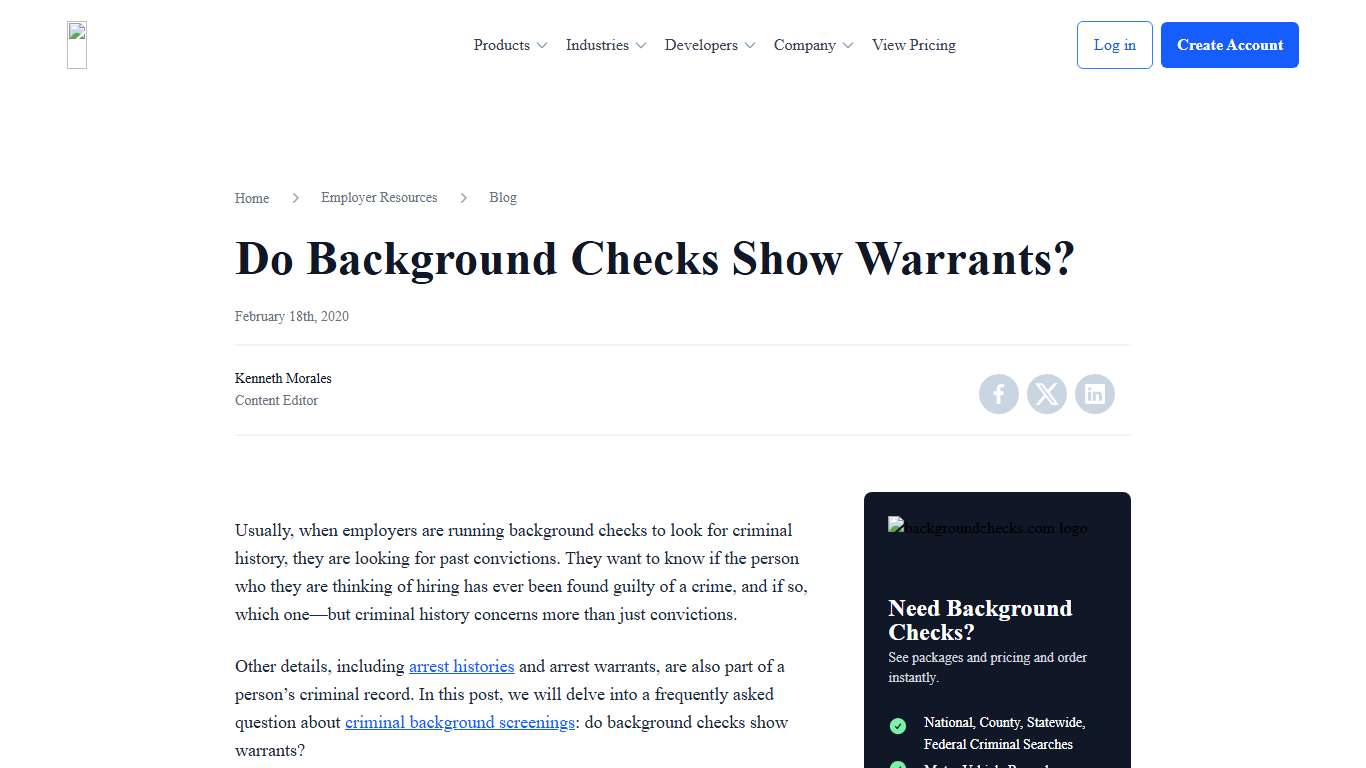Open the View Pricing menu item
The image size is (1366, 768).
913,45
